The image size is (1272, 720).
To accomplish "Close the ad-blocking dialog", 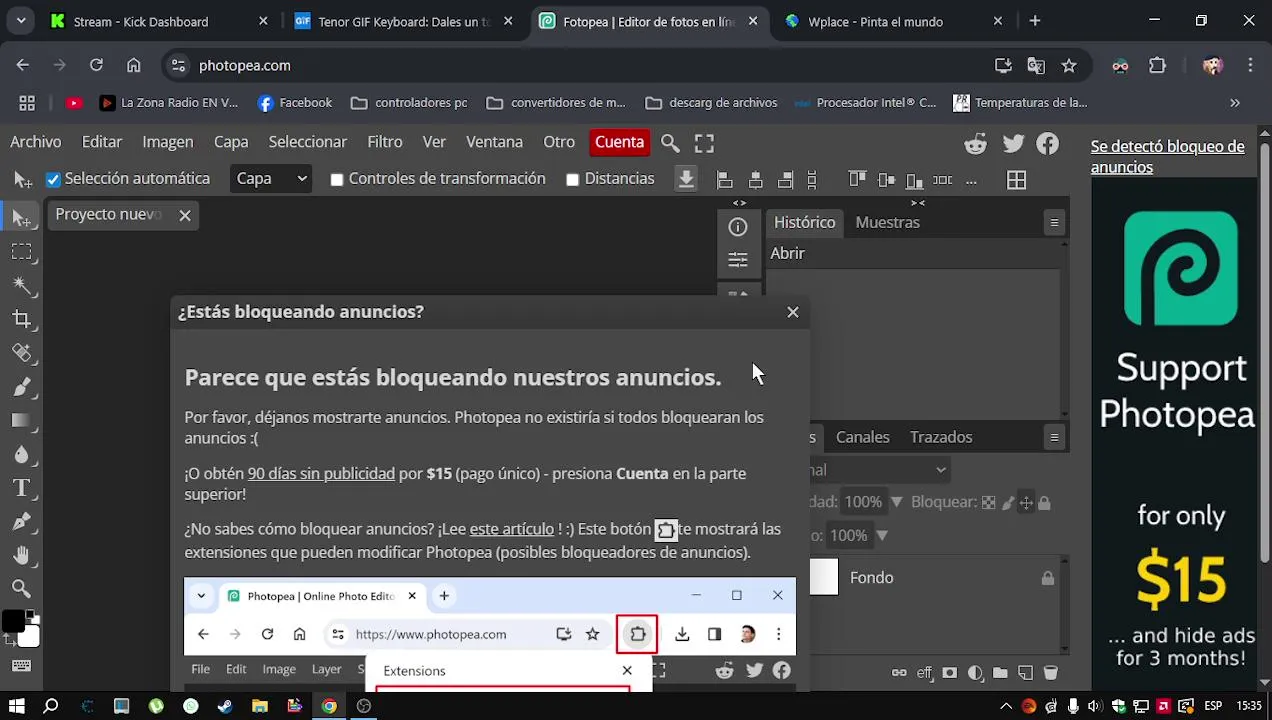I will (x=793, y=312).
